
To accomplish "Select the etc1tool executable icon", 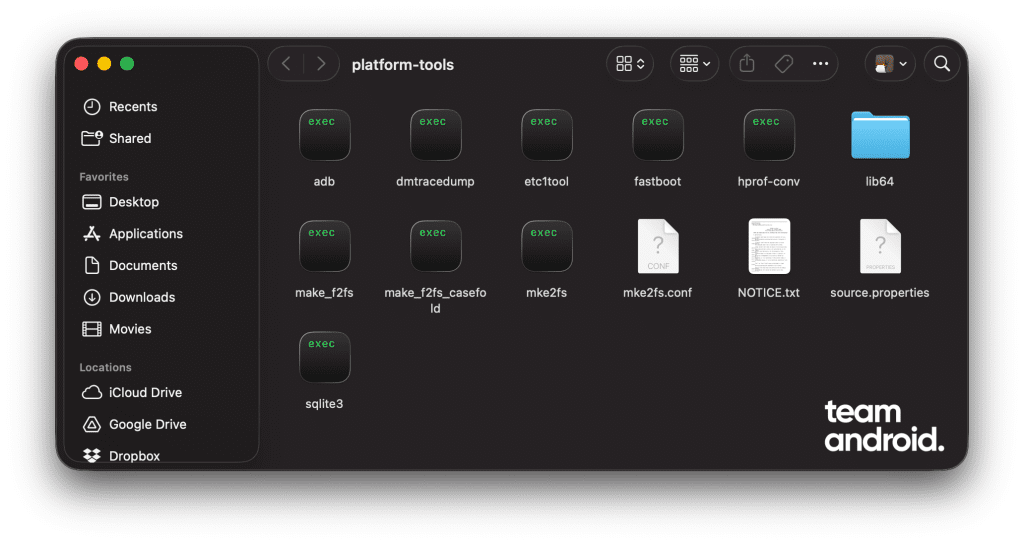I will (x=547, y=135).
